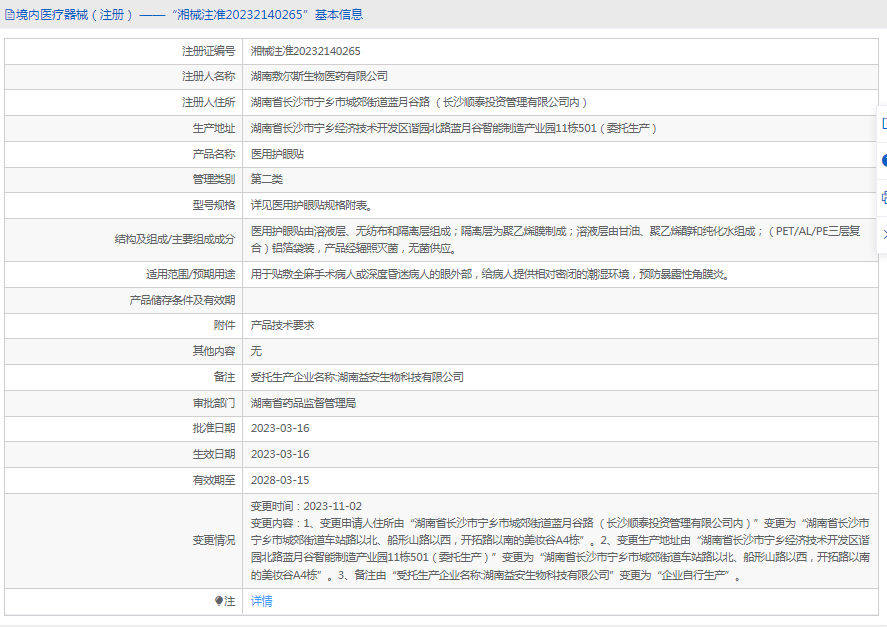The image size is (887, 627).
Task: Click the 产品储存条件及有效期 label
Action: [x=182, y=300]
